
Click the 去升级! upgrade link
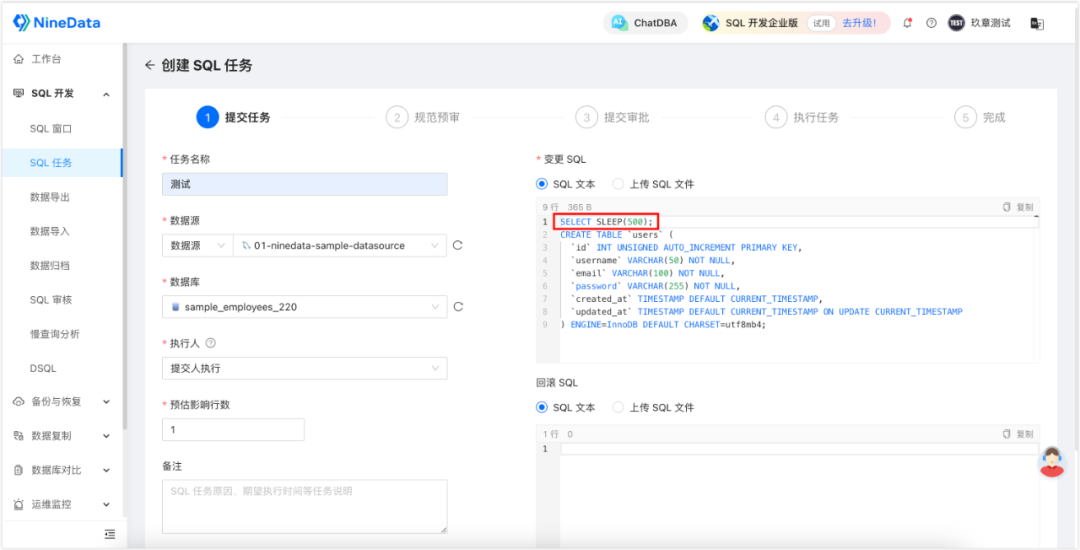tap(859, 23)
